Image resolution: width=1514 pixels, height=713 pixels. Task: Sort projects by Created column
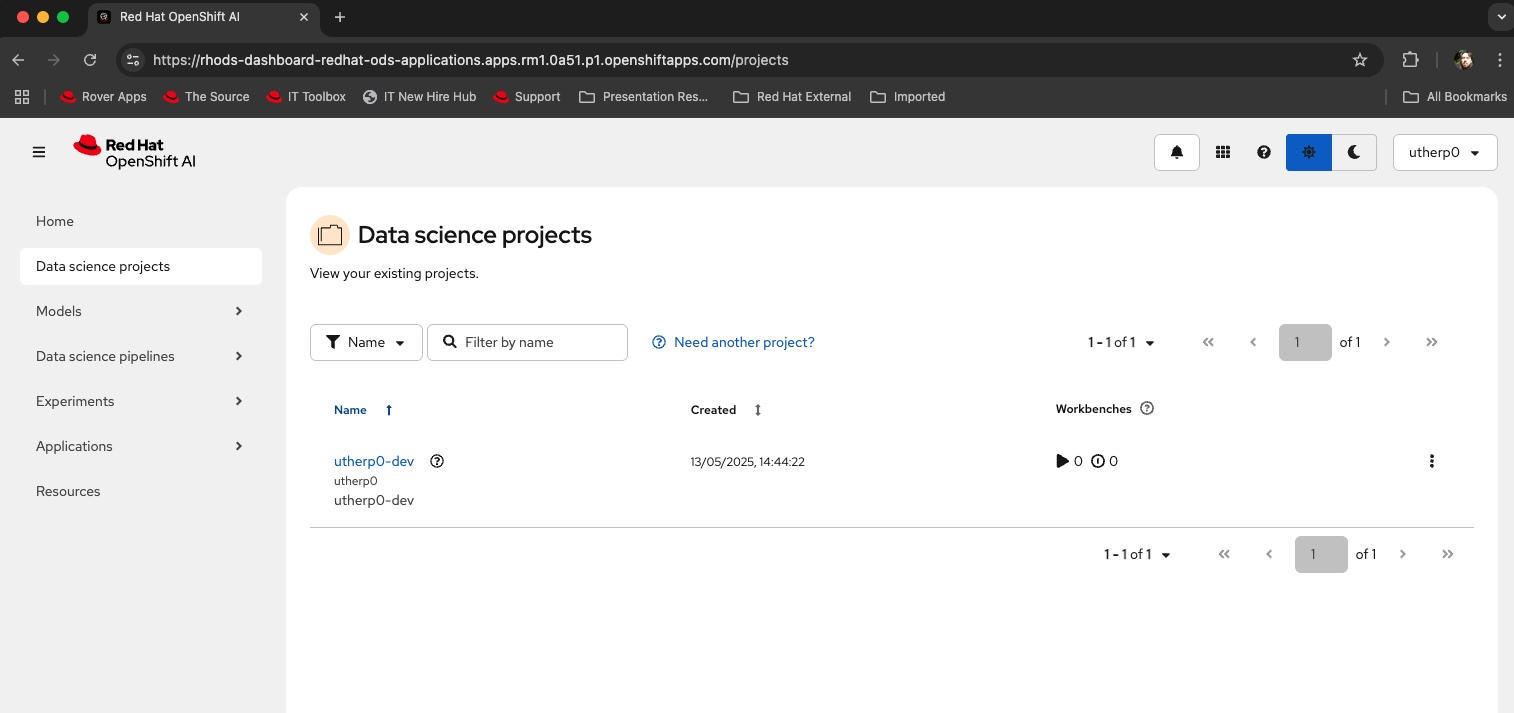click(x=757, y=410)
